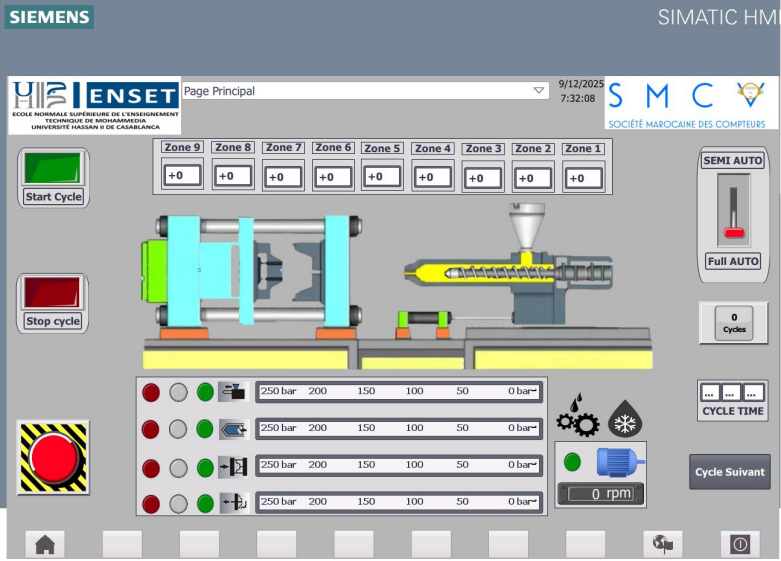Toggle green lamp beside injection carriage icon
The width and height of the screenshot is (781, 561).
205,392
